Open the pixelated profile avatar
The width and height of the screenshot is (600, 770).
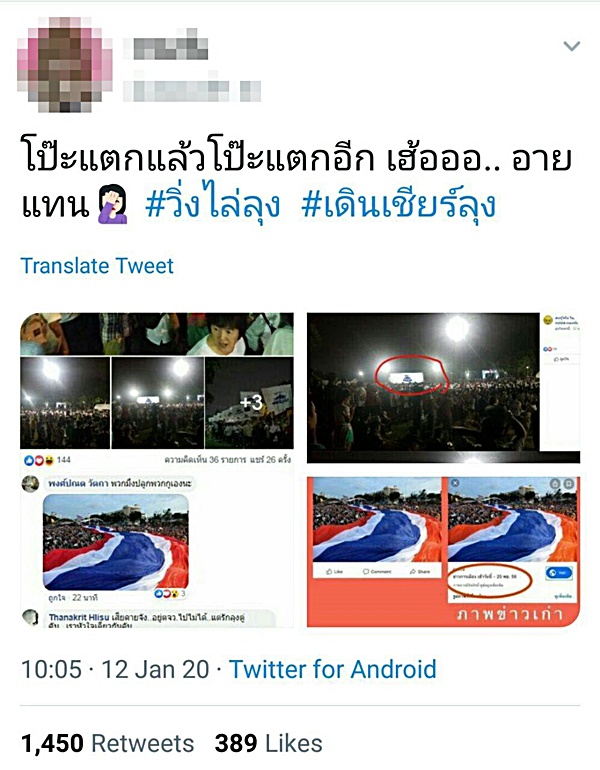(64, 63)
